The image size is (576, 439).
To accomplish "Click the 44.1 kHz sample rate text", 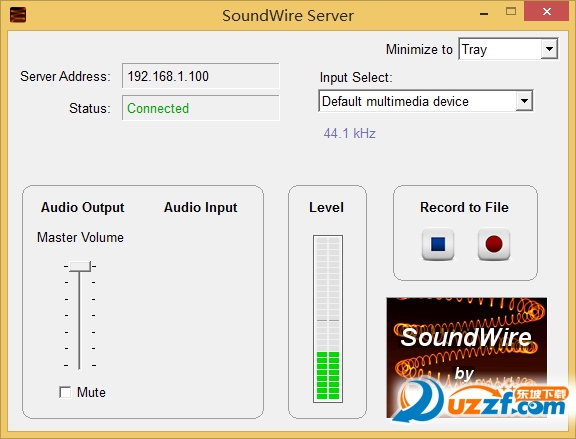I will coord(349,133).
